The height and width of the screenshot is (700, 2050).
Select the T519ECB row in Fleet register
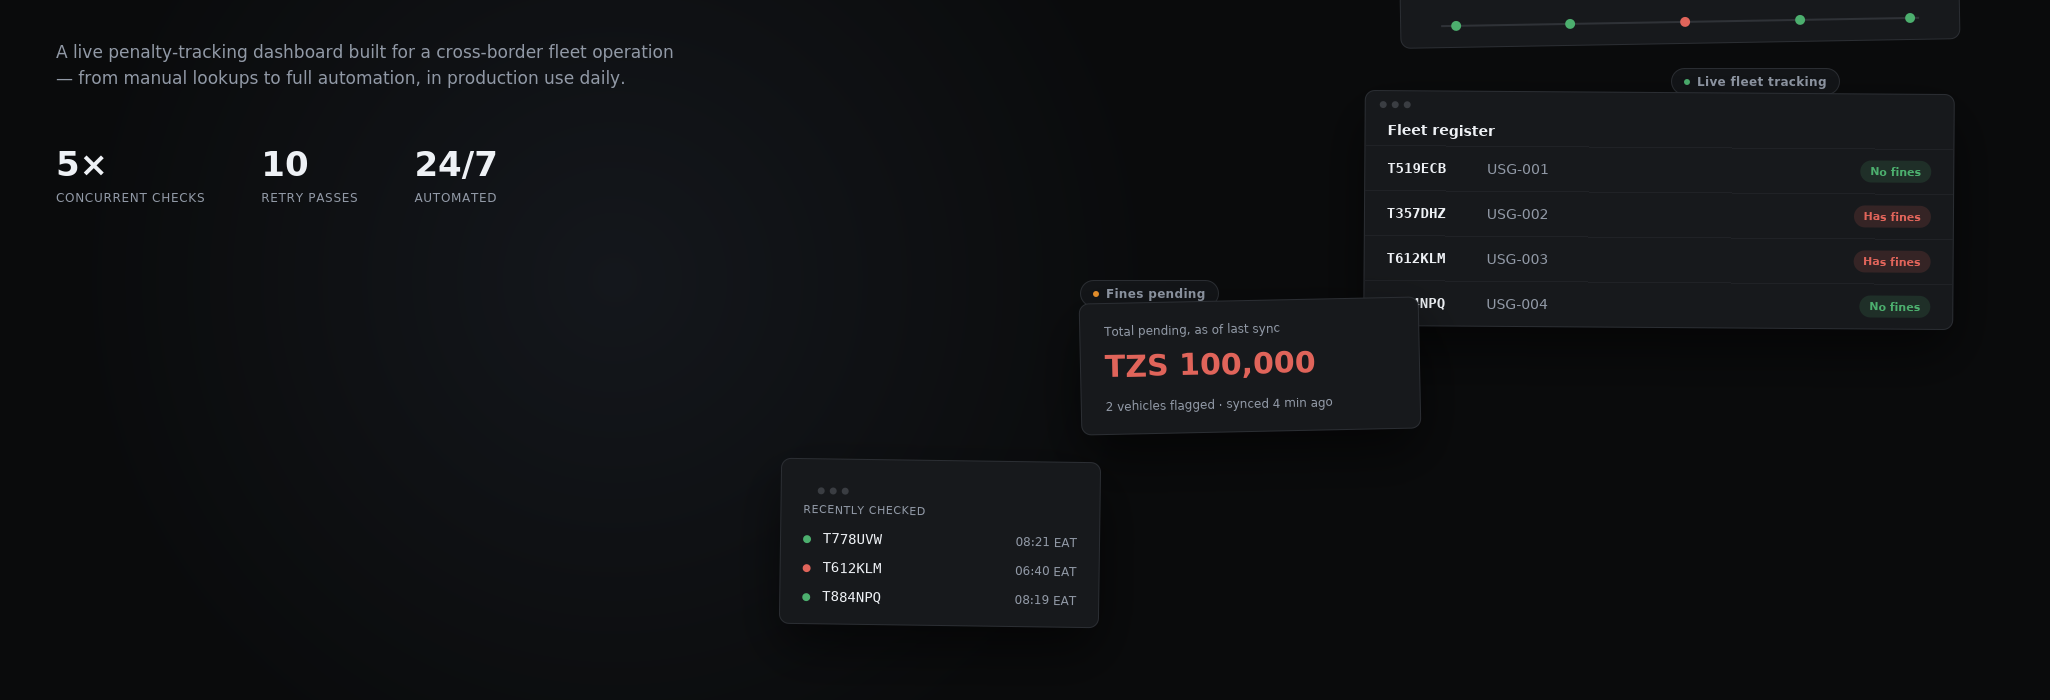click(1659, 170)
